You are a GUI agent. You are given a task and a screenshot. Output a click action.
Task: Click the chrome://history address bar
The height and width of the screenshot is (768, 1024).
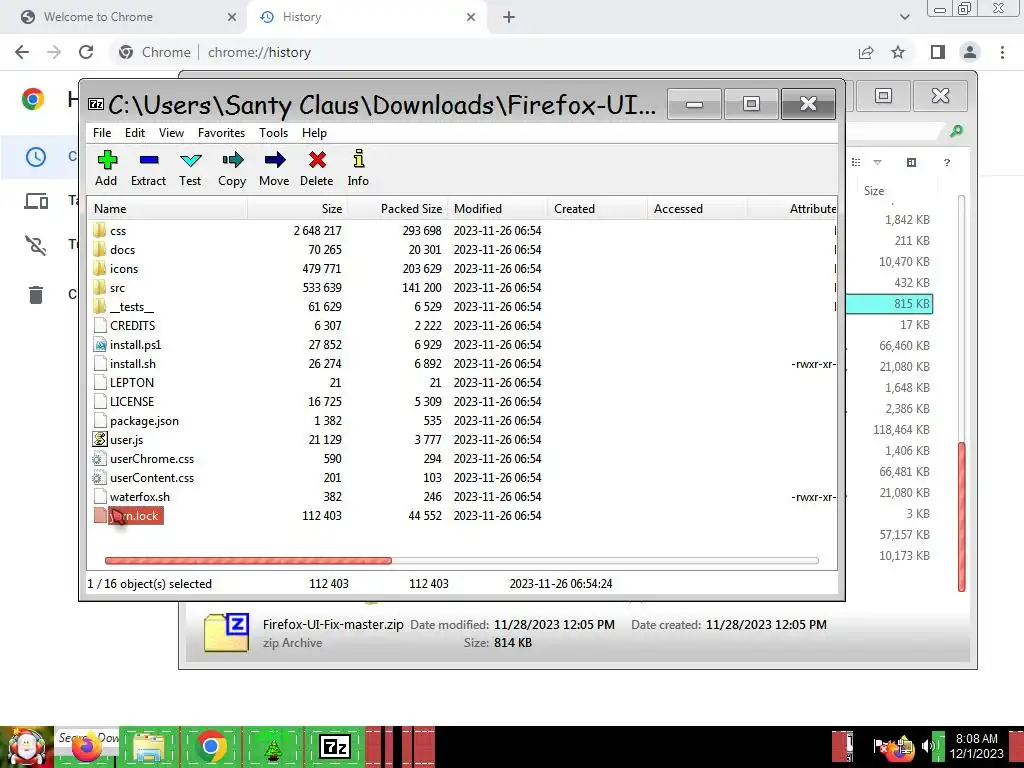click(483, 52)
